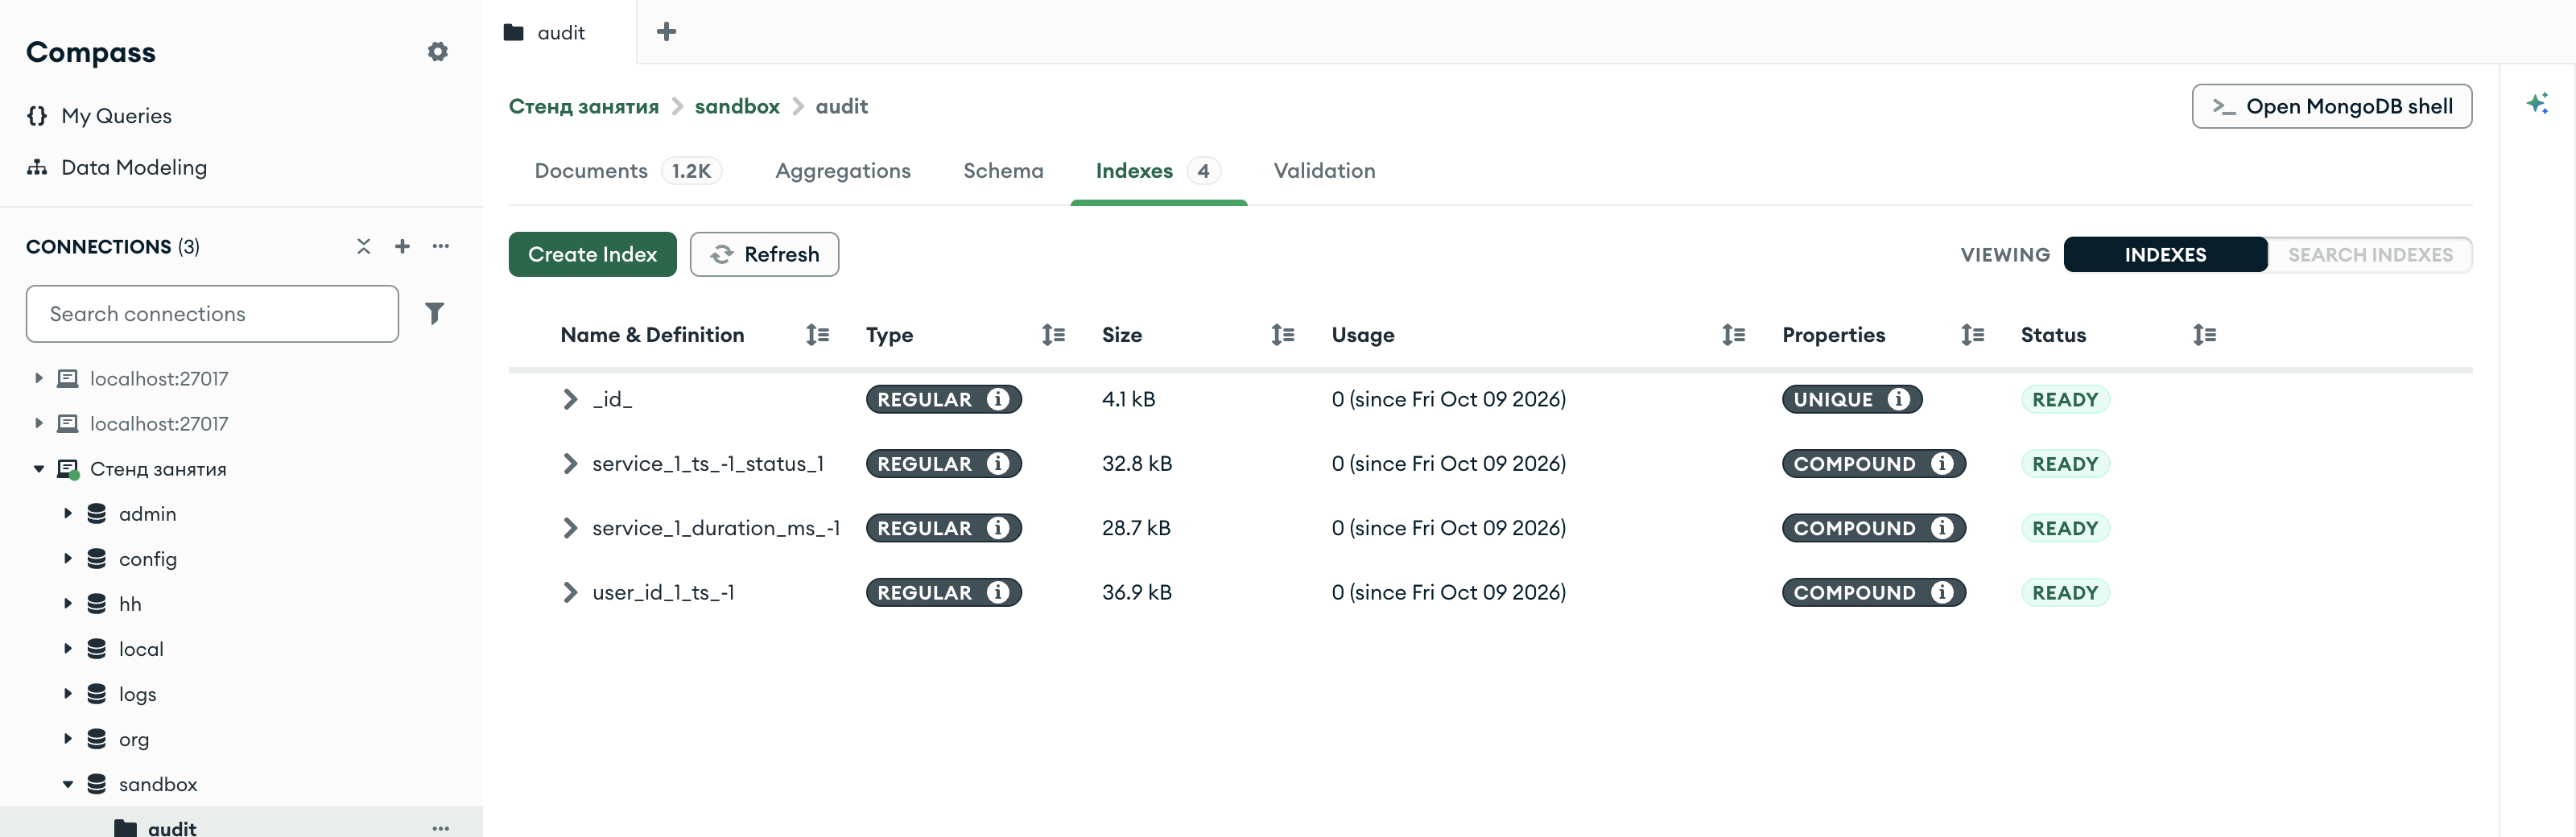
Task: Select hh database icon
Action: (x=96, y=604)
